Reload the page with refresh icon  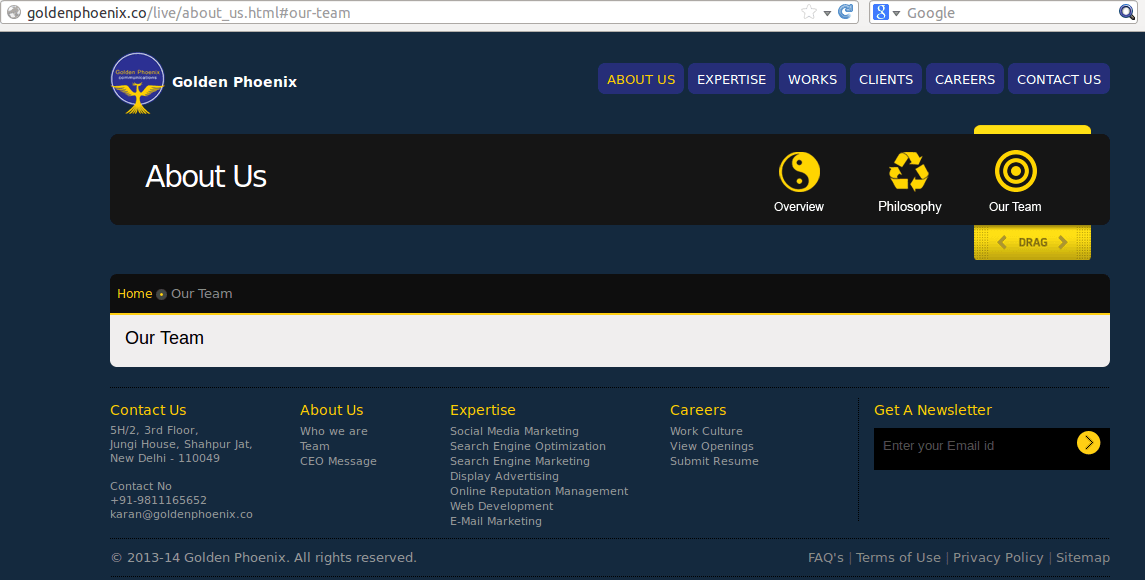[x=846, y=12]
